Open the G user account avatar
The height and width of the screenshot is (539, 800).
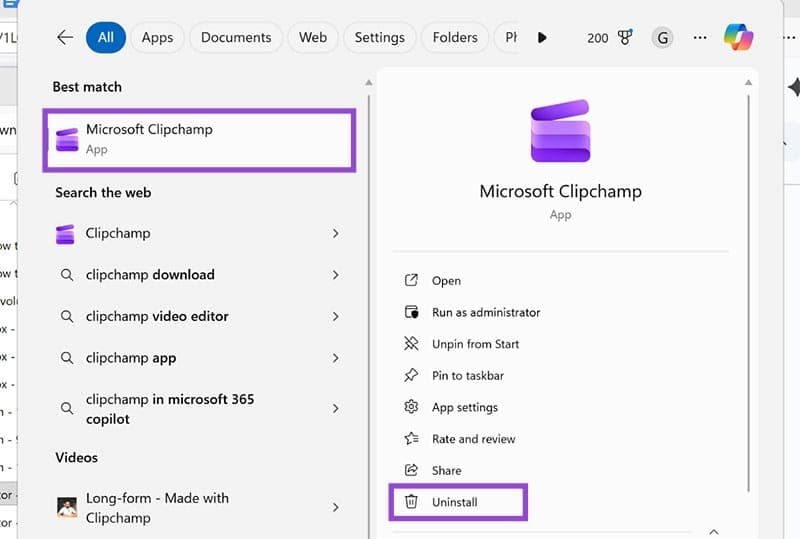pyautogui.click(x=662, y=37)
